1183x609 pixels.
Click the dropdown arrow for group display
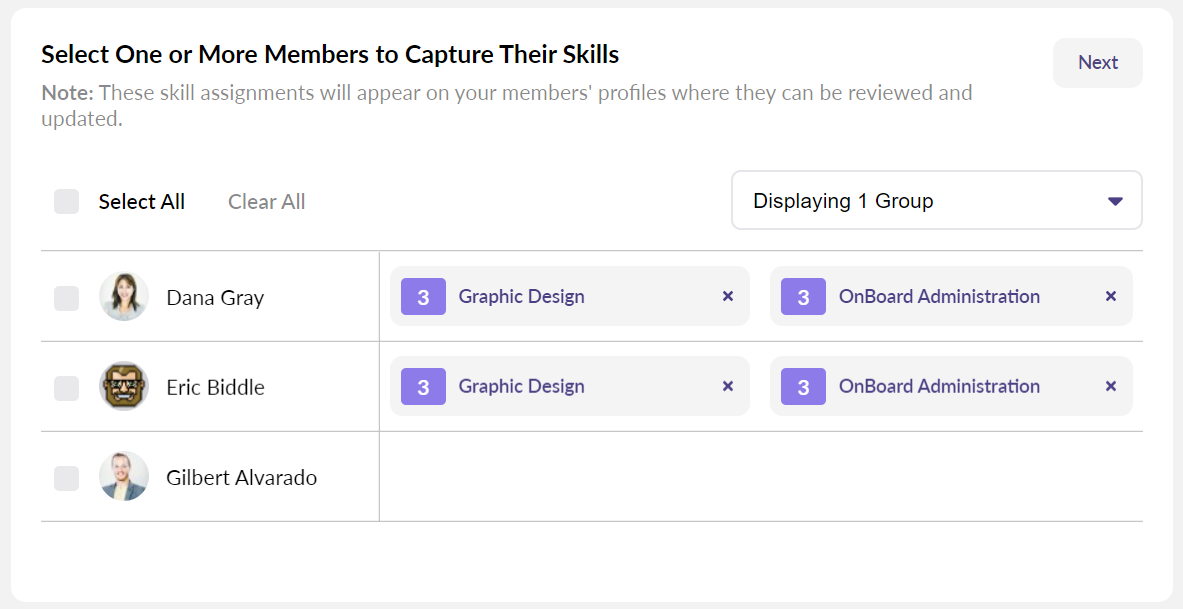(x=1116, y=202)
